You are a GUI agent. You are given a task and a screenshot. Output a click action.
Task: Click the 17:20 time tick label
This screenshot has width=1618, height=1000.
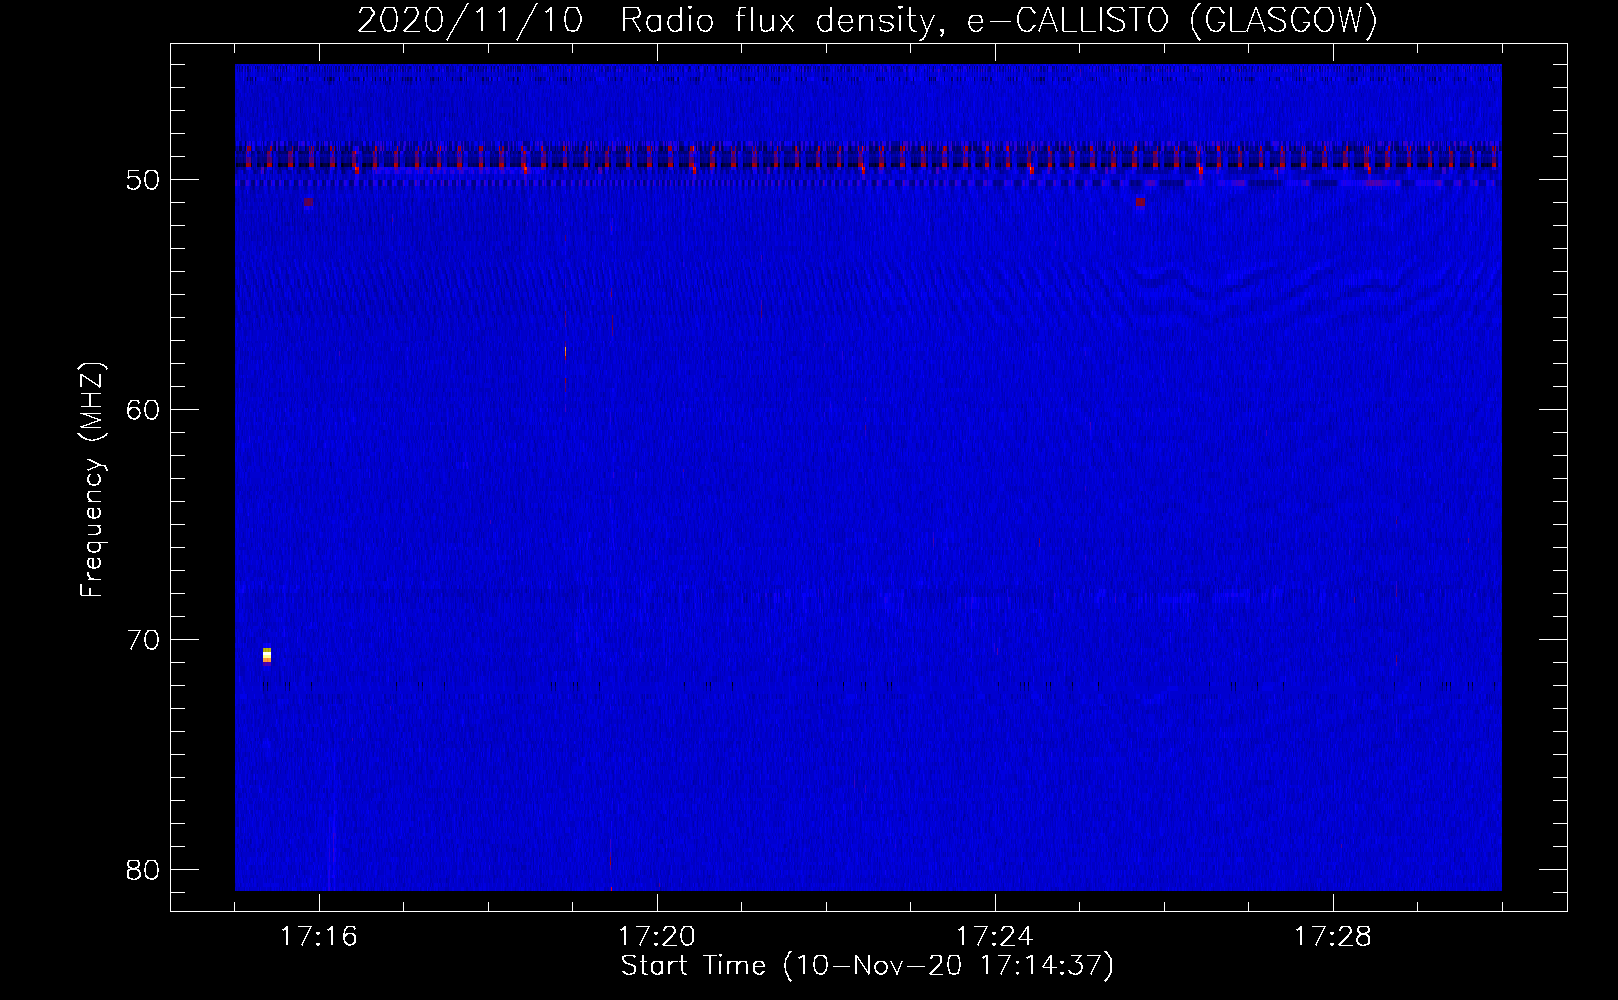pyautogui.click(x=657, y=937)
